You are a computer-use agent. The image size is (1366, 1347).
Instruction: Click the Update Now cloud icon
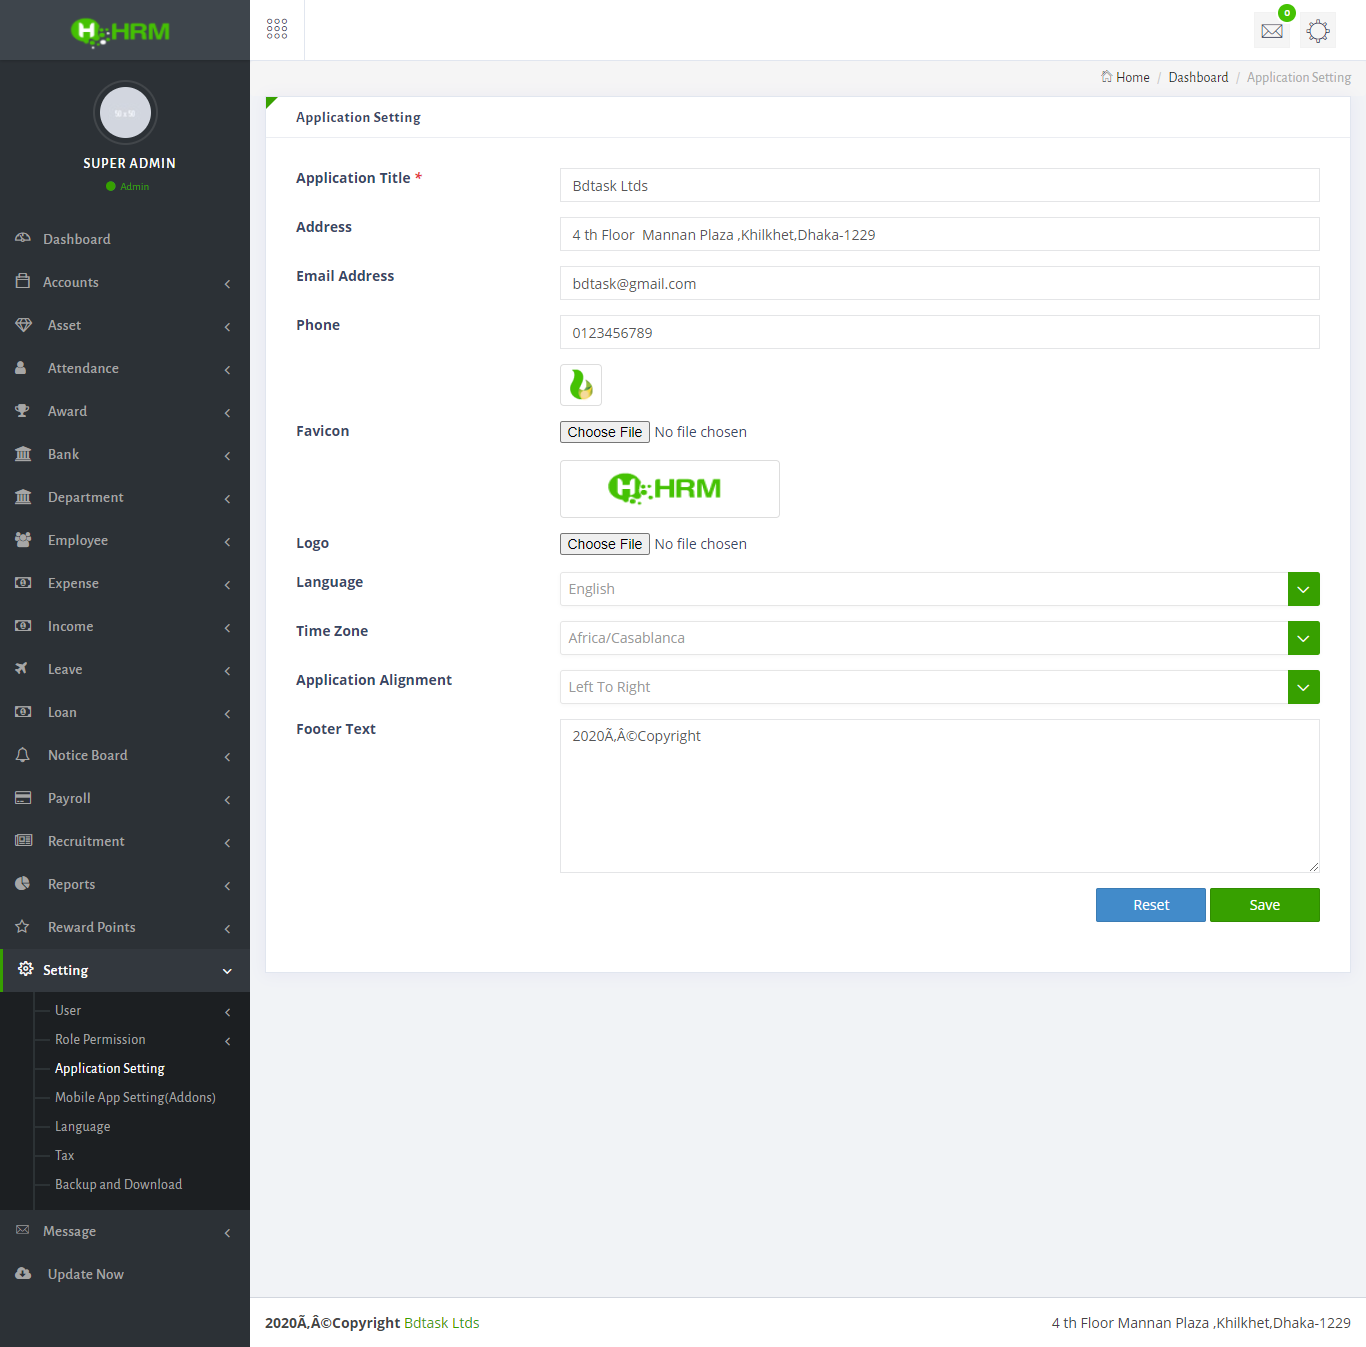24,1273
